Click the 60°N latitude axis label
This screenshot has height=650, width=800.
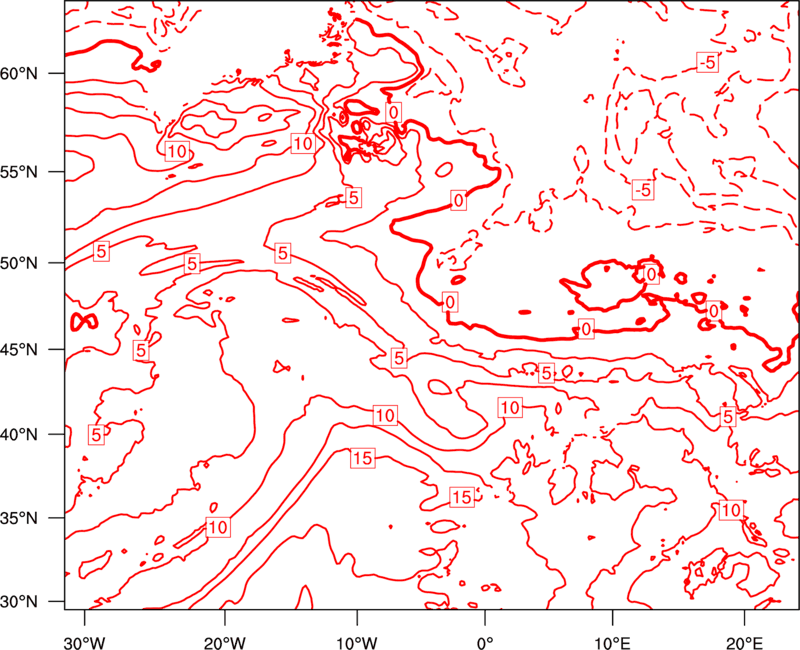pos(19,73)
